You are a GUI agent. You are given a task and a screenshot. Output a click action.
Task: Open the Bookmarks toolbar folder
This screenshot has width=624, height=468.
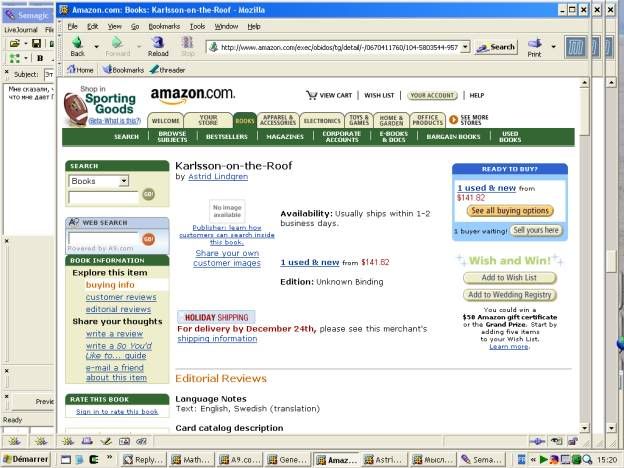point(123,70)
